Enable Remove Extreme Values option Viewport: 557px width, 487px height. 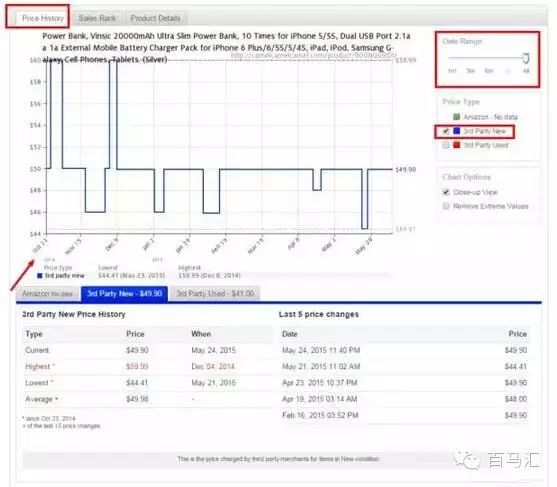(x=446, y=206)
